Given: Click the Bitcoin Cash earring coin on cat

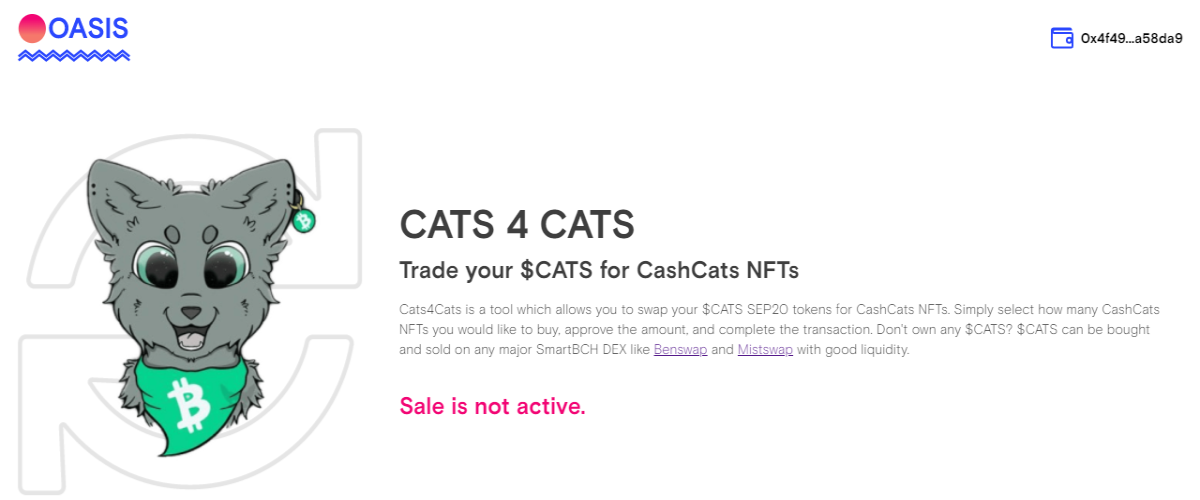Looking at the screenshot, I should pos(304,221).
